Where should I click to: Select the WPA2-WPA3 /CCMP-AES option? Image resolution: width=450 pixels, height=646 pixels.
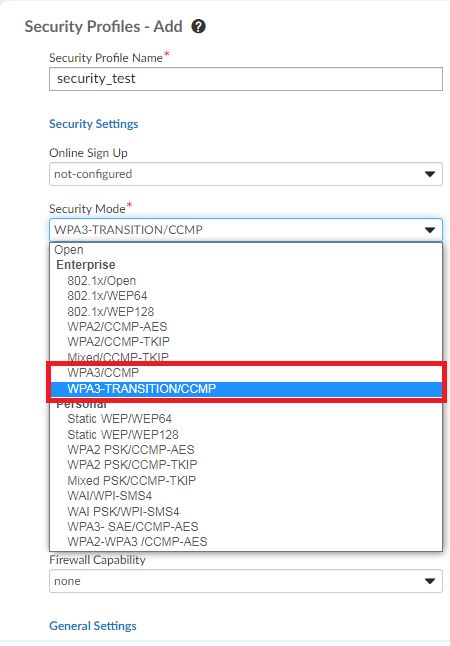[x=246, y=542]
